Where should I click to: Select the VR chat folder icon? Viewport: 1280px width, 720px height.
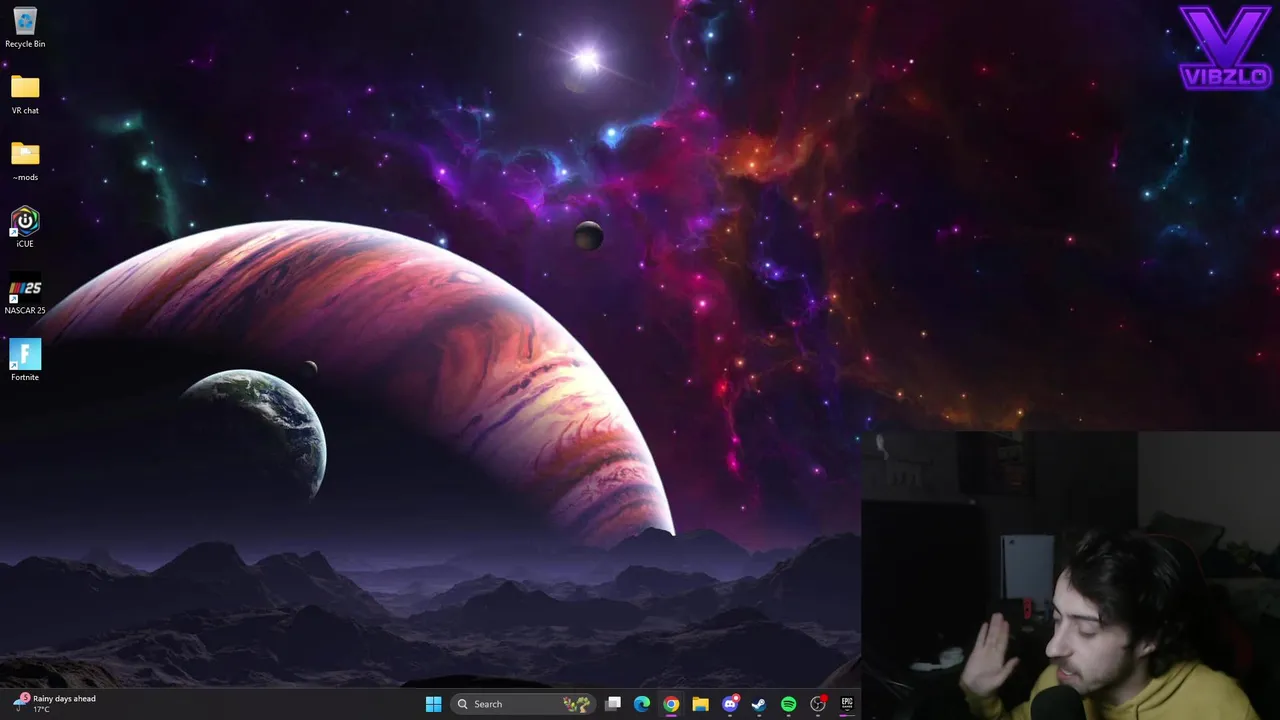click(x=25, y=95)
